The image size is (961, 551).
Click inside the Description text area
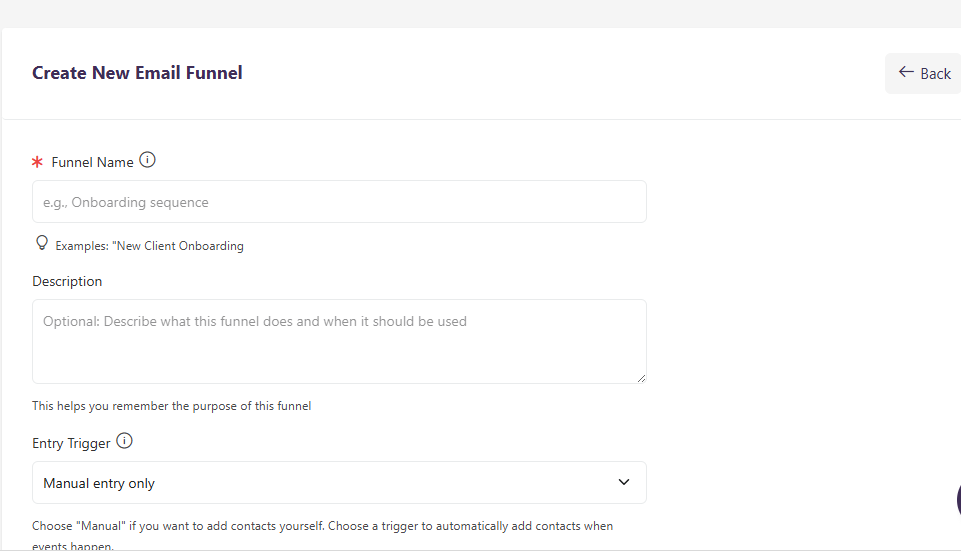pos(339,340)
